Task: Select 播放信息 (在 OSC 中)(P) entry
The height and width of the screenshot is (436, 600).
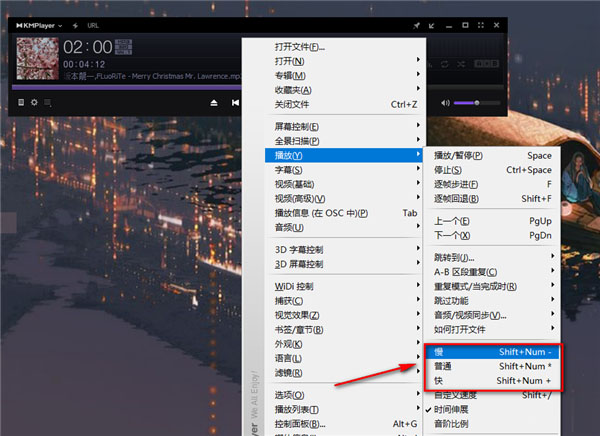Action: point(345,213)
